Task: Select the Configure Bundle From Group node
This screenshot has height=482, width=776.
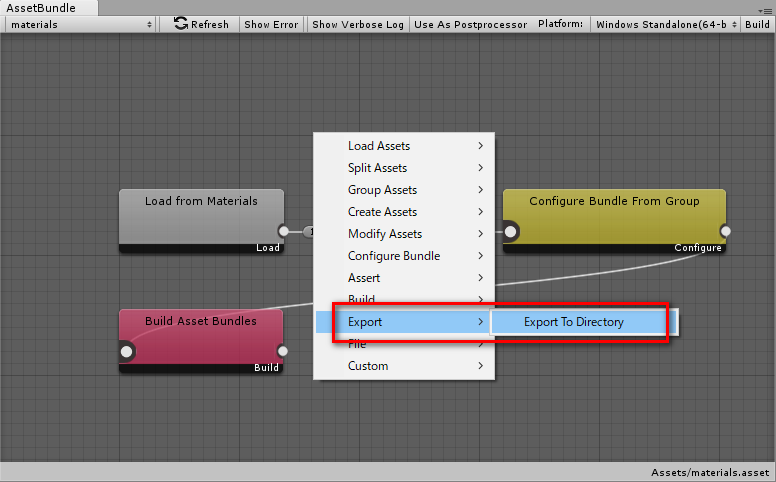Action: [x=614, y=221]
